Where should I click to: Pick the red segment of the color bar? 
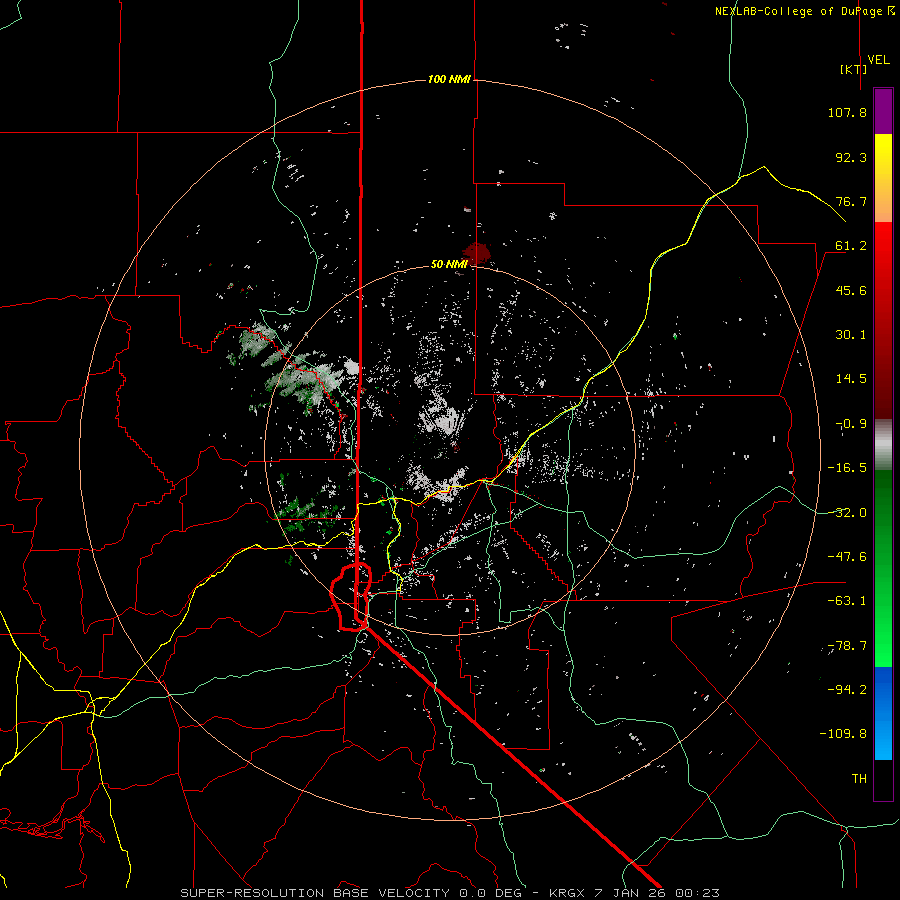[x=883, y=320]
